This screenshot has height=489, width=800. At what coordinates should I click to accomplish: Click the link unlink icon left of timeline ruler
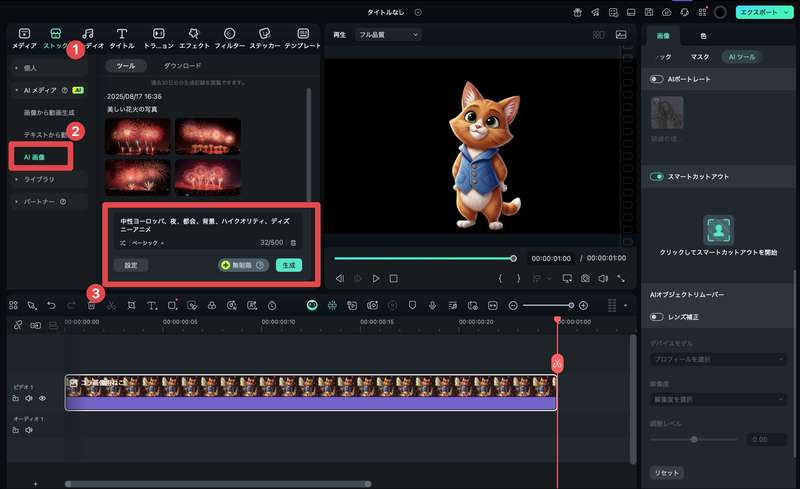tap(17, 325)
